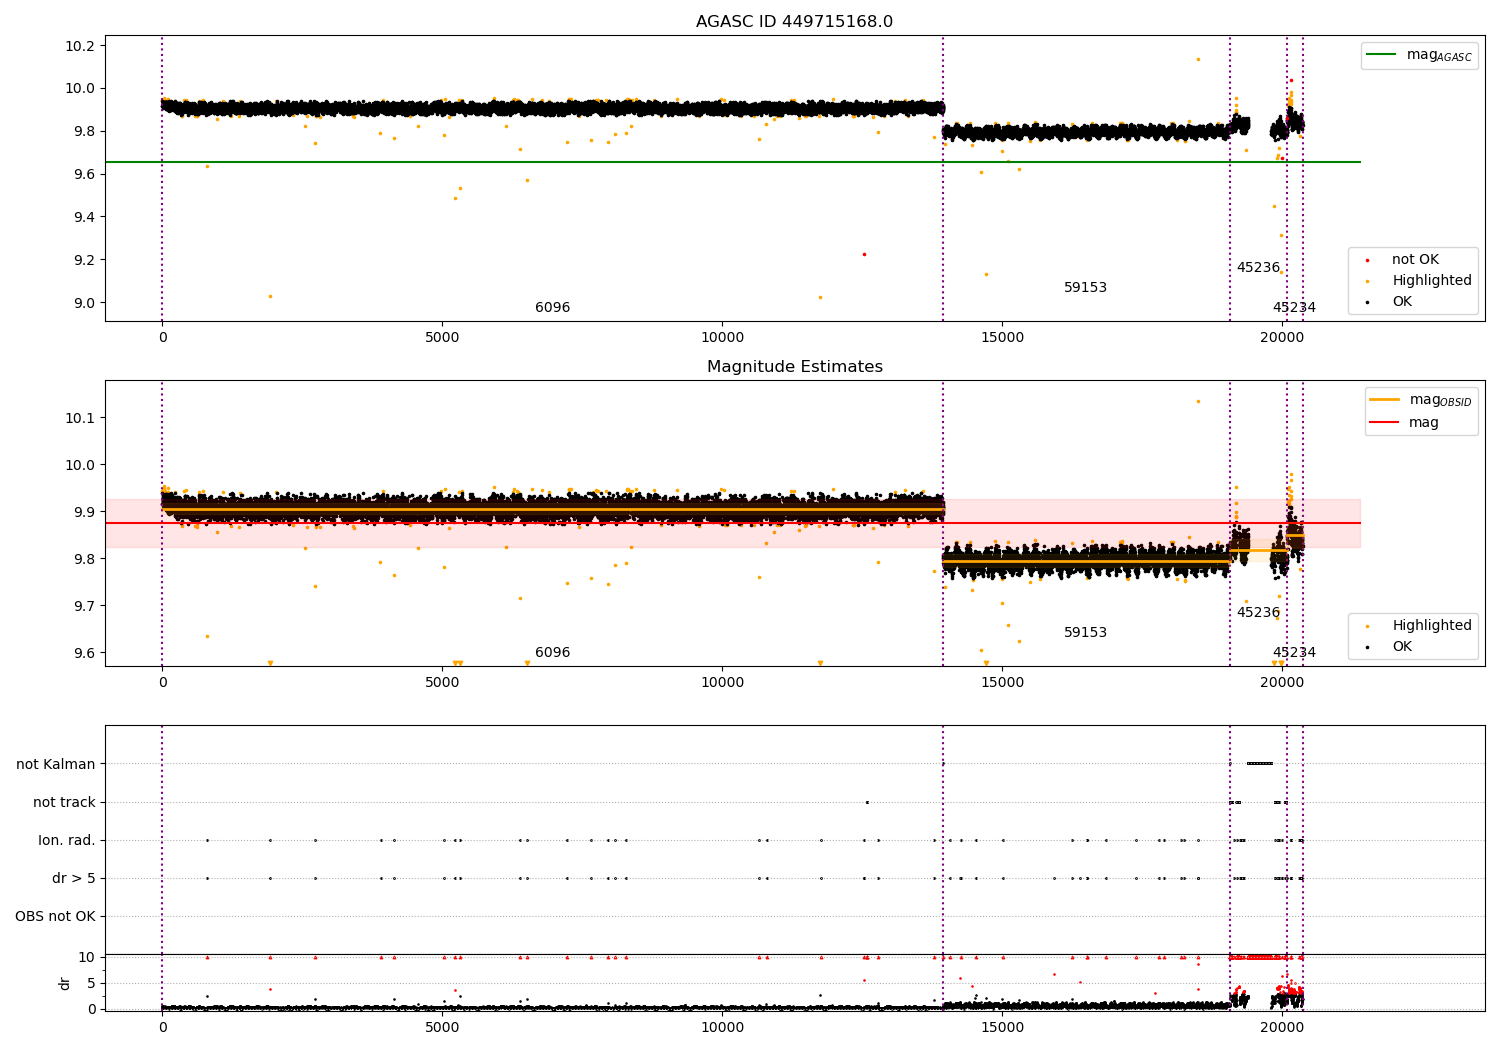This screenshot has width=1500, height=1050.
Task: Click the '45236' annotation in the top plot
Action: point(1258,268)
